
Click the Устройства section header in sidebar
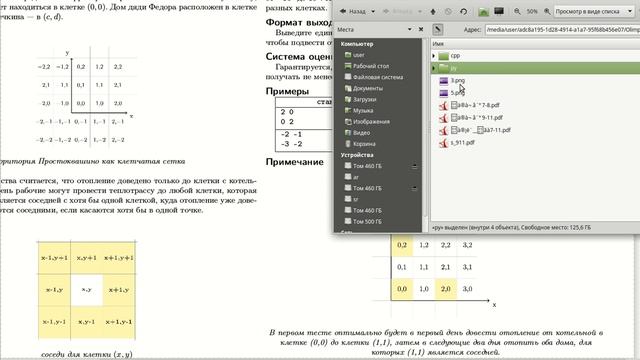357,155
